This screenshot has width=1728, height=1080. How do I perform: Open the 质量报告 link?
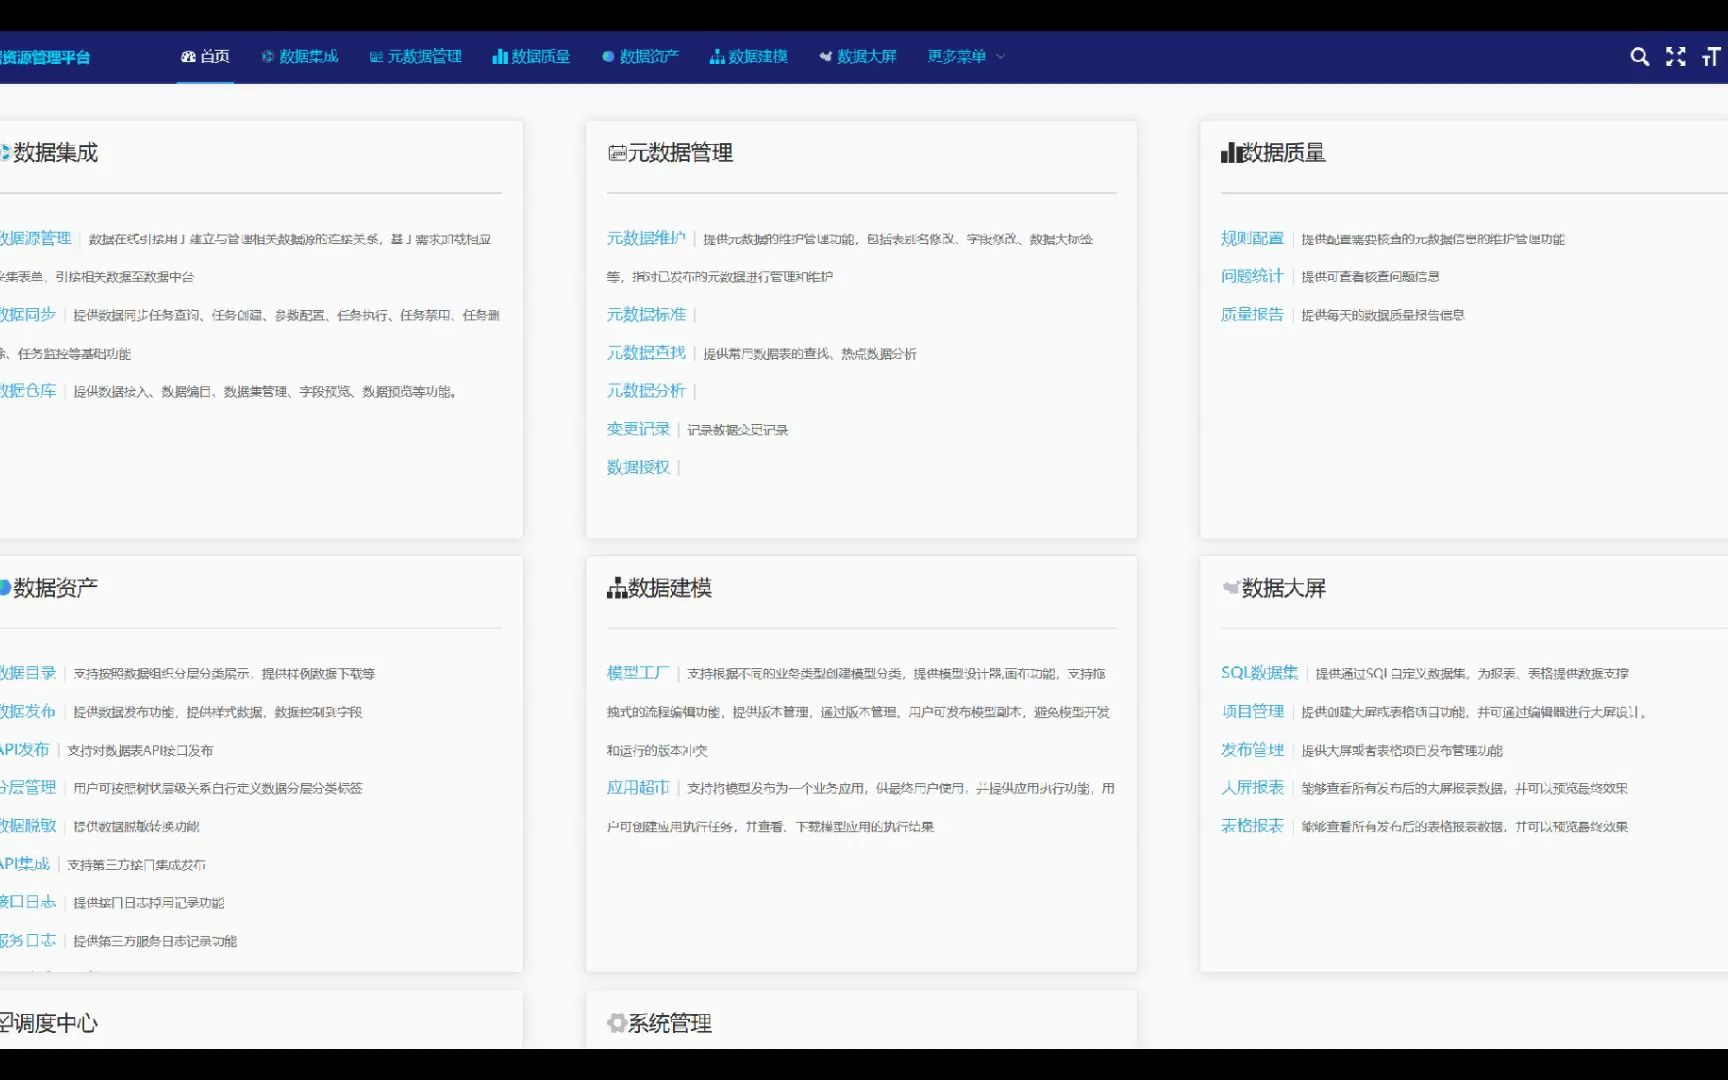click(1252, 314)
